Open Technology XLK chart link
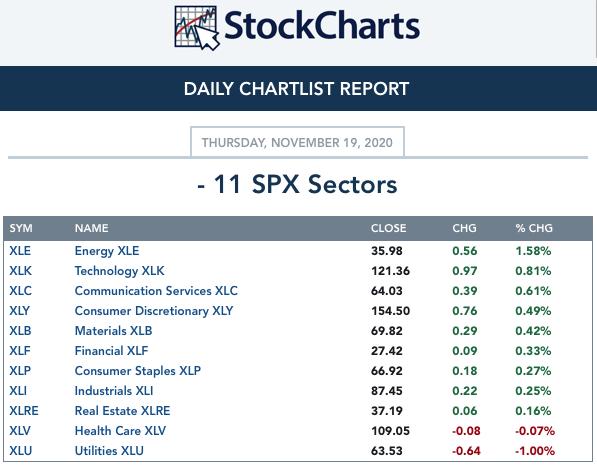This screenshot has width=597, height=466. [x=120, y=271]
